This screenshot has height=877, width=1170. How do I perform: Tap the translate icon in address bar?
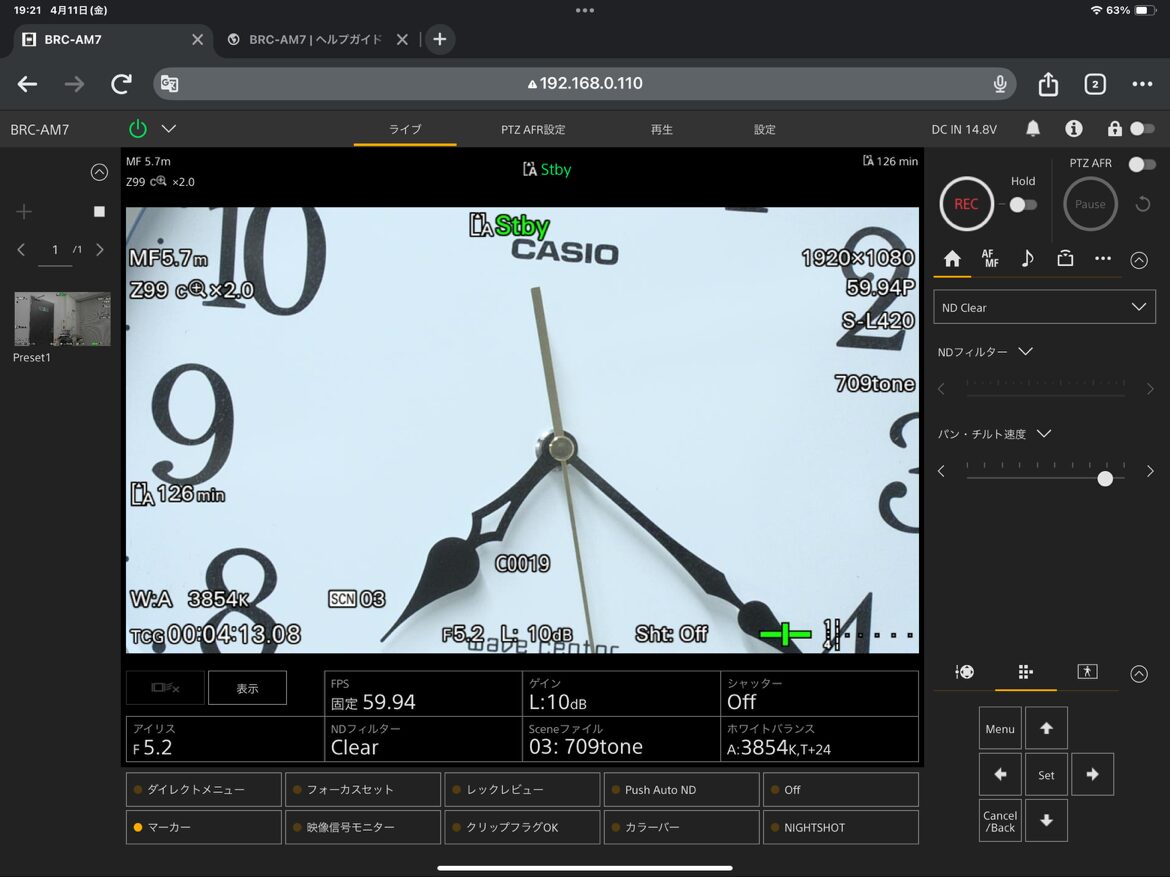[x=169, y=84]
